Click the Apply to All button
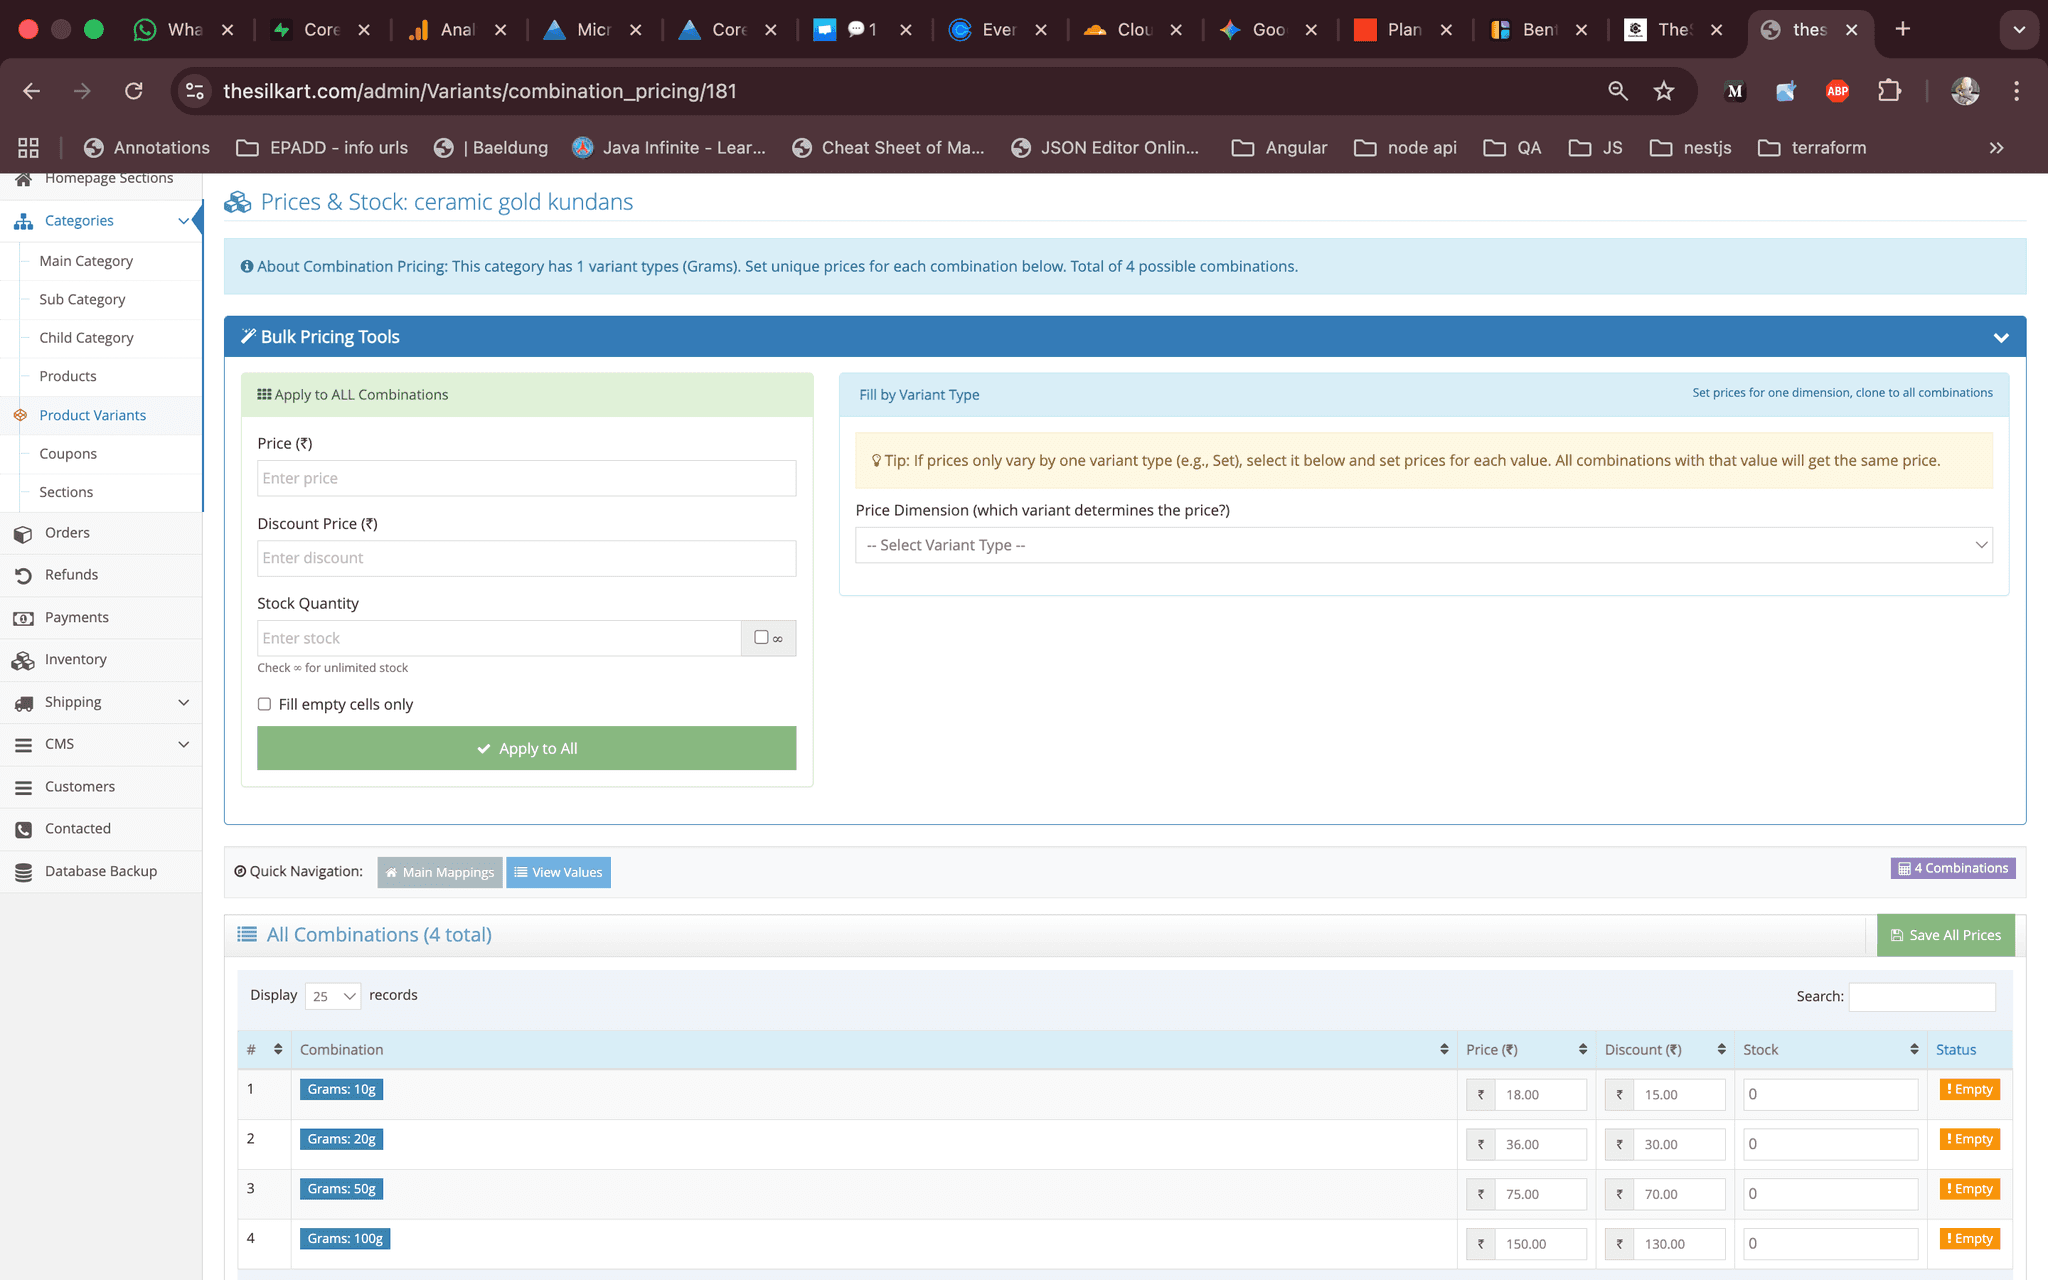 [x=526, y=749]
